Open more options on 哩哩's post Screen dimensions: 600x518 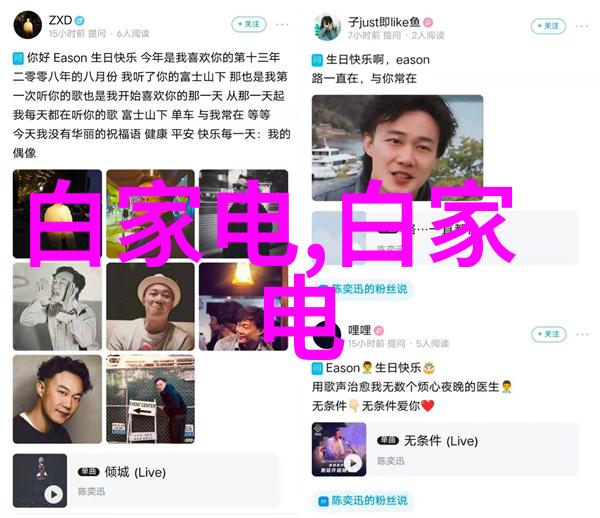pyautogui.click(x=582, y=334)
